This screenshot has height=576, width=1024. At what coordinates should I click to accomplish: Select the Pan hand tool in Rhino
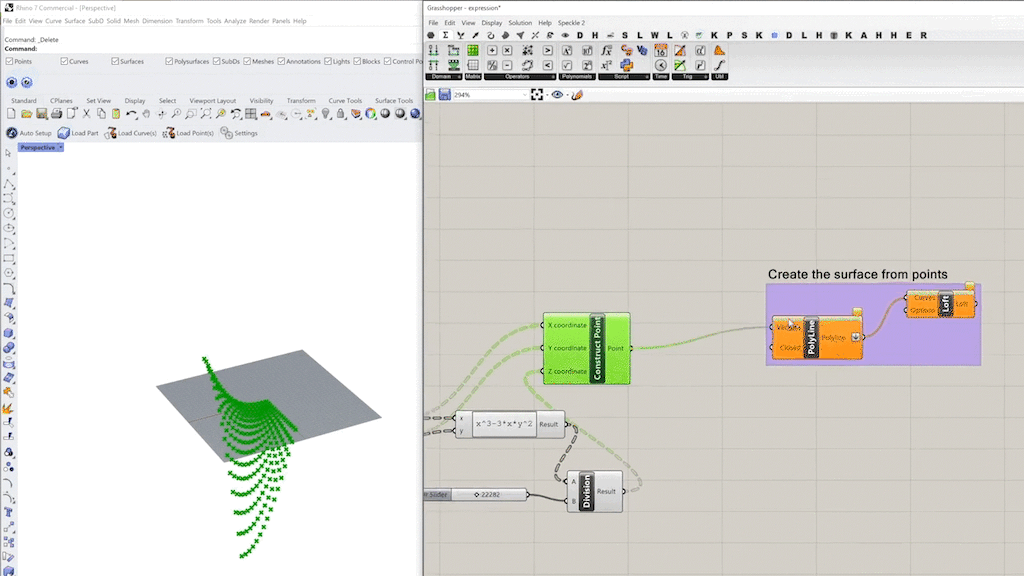(x=146, y=114)
